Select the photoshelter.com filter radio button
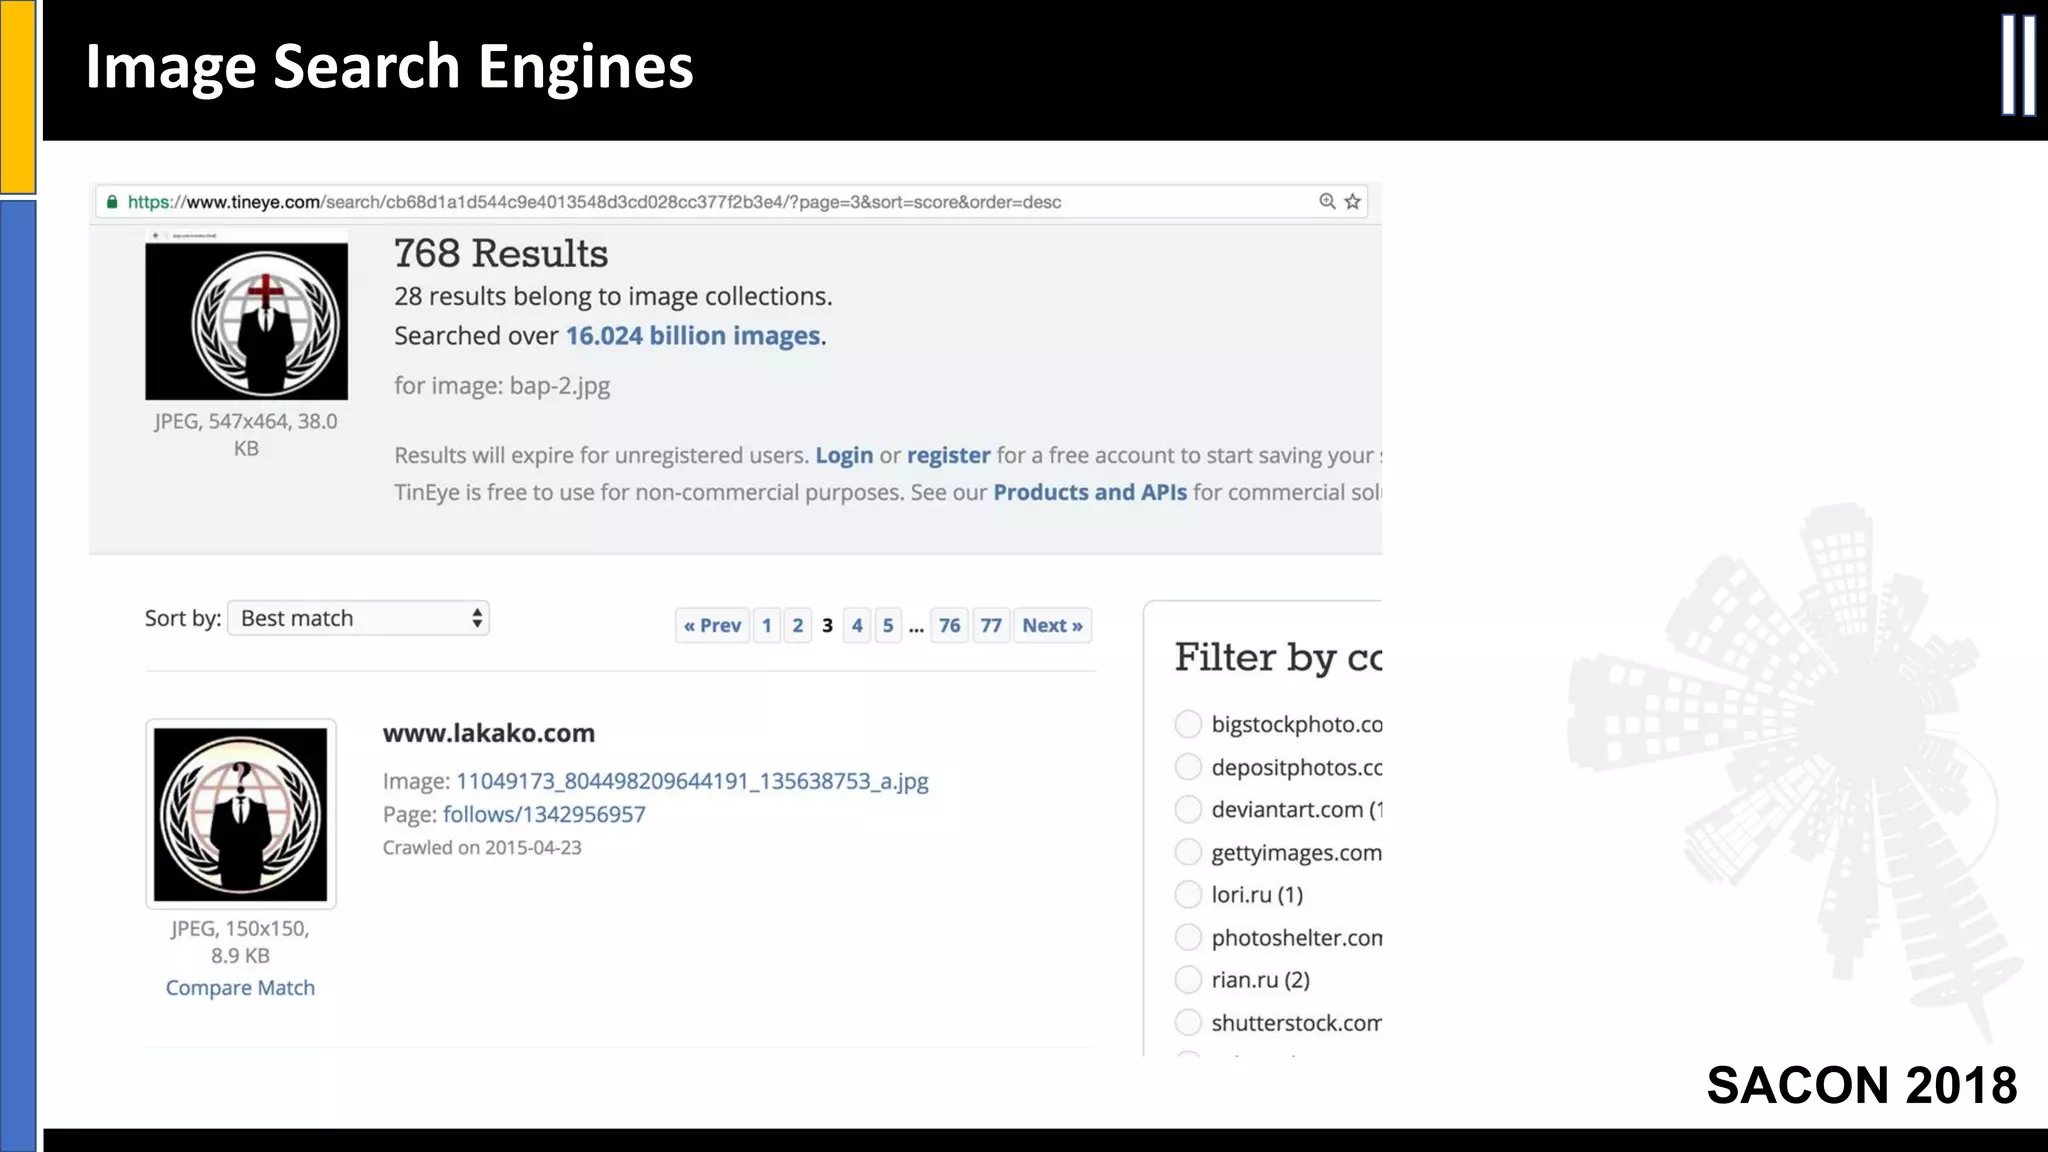Screen dimensions: 2048x1152 pos(1188,937)
